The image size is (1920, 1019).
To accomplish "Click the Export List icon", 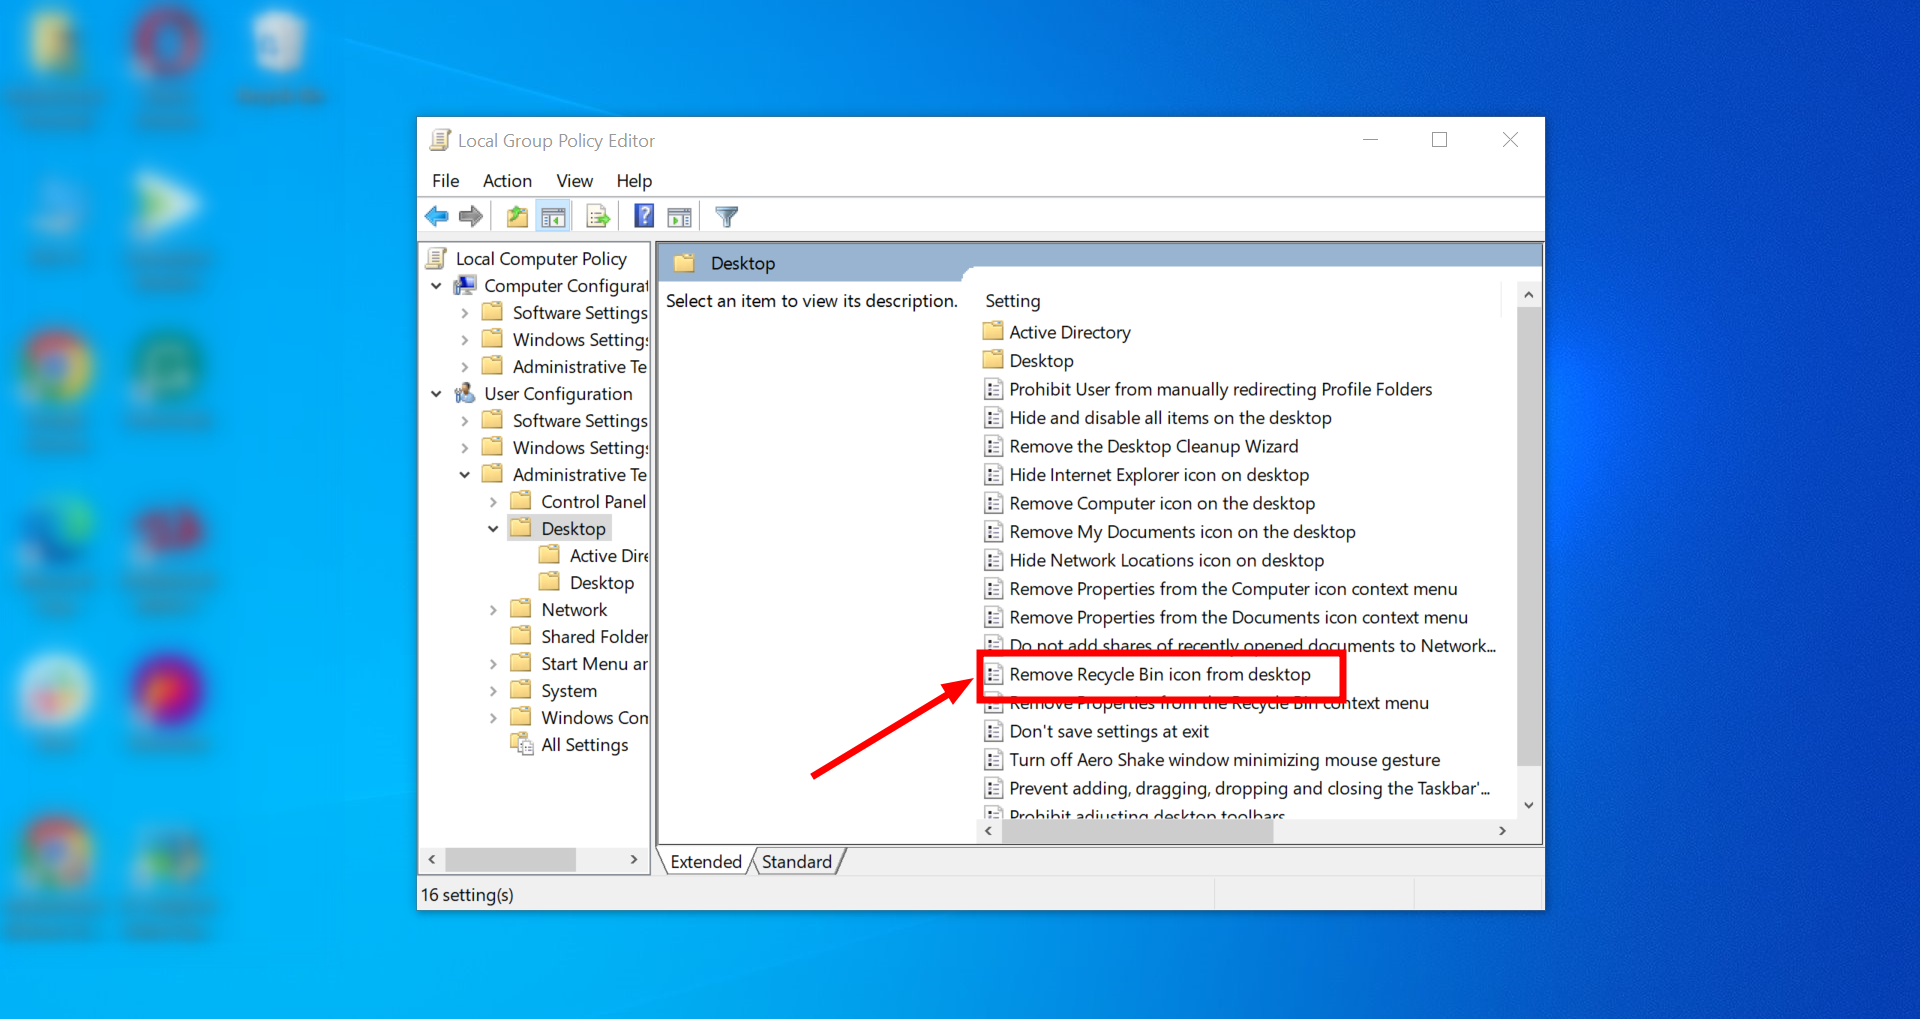I will 597,215.
